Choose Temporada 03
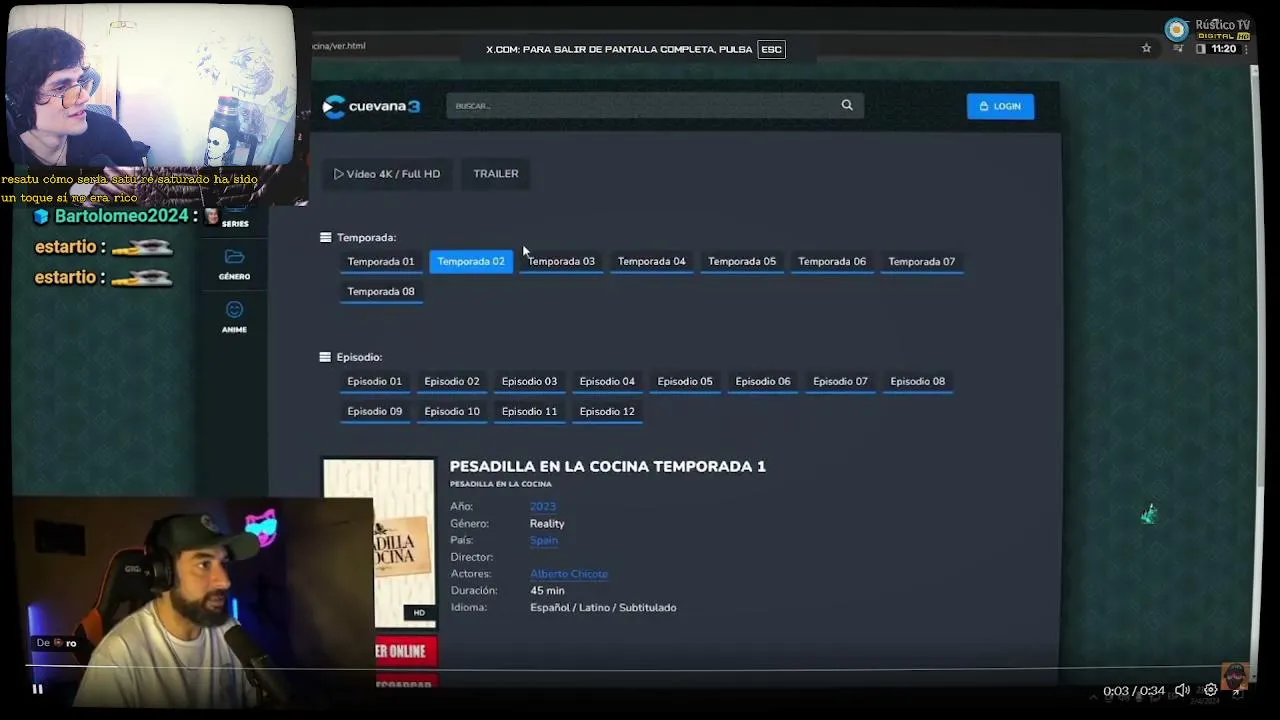The width and height of the screenshot is (1280, 720). tap(561, 261)
